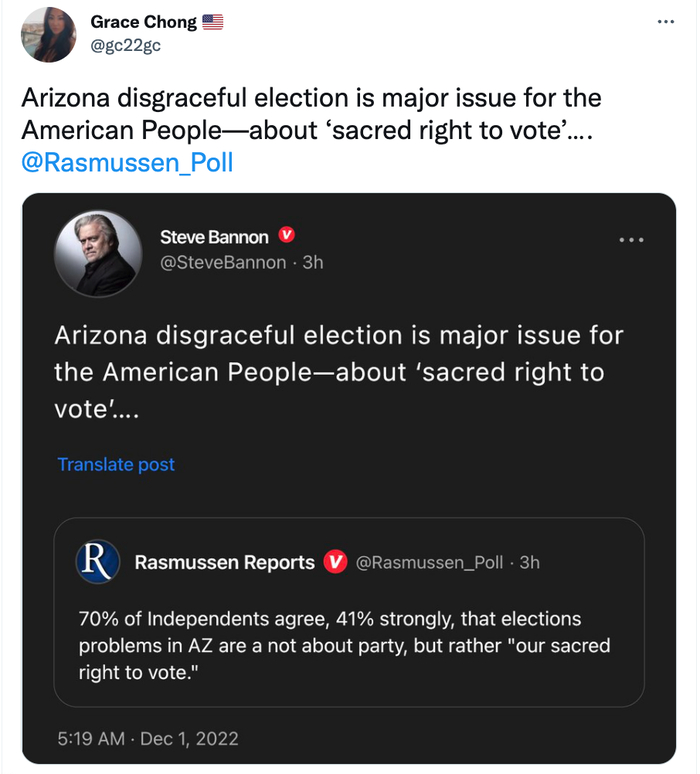Click the 3h timestamp next to @SteveBannon
The width and height of the screenshot is (700, 774).
tap(312, 262)
